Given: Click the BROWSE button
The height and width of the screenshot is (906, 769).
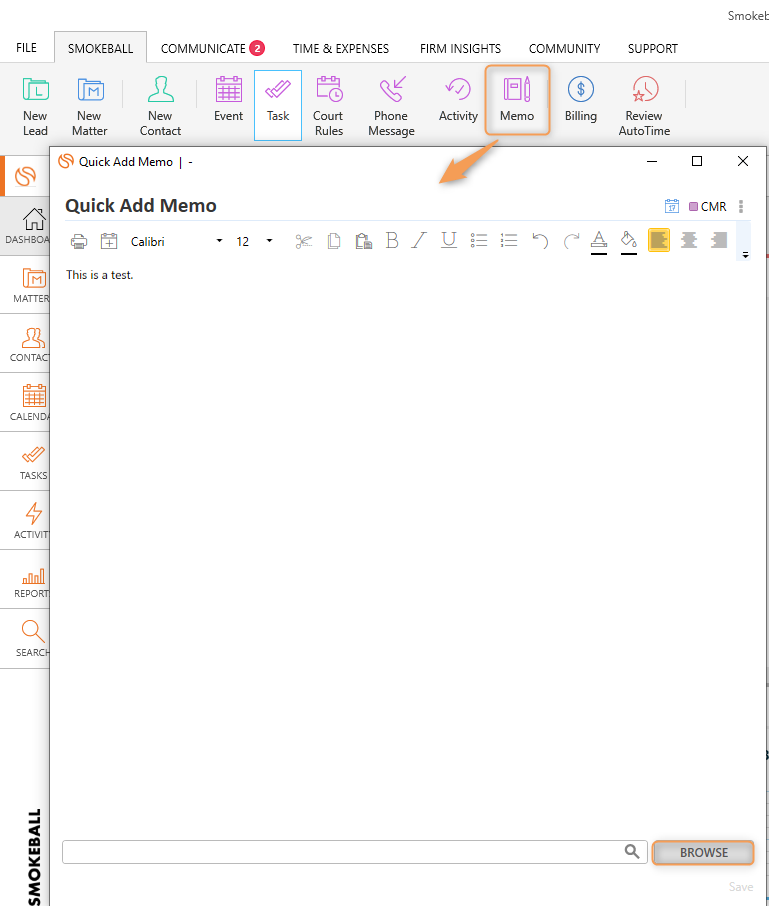Looking at the screenshot, I should pos(703,852).
